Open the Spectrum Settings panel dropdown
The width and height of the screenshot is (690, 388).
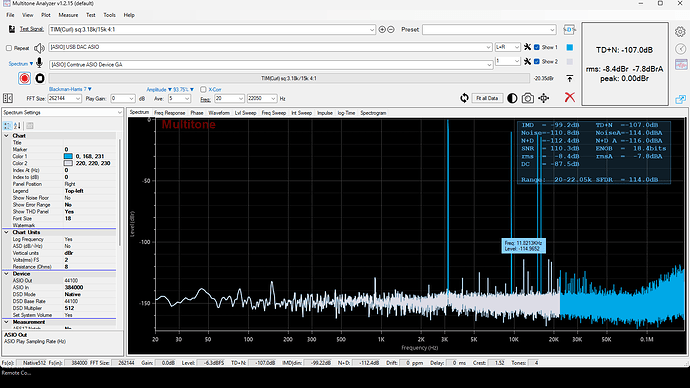click(x=119, y=113)
